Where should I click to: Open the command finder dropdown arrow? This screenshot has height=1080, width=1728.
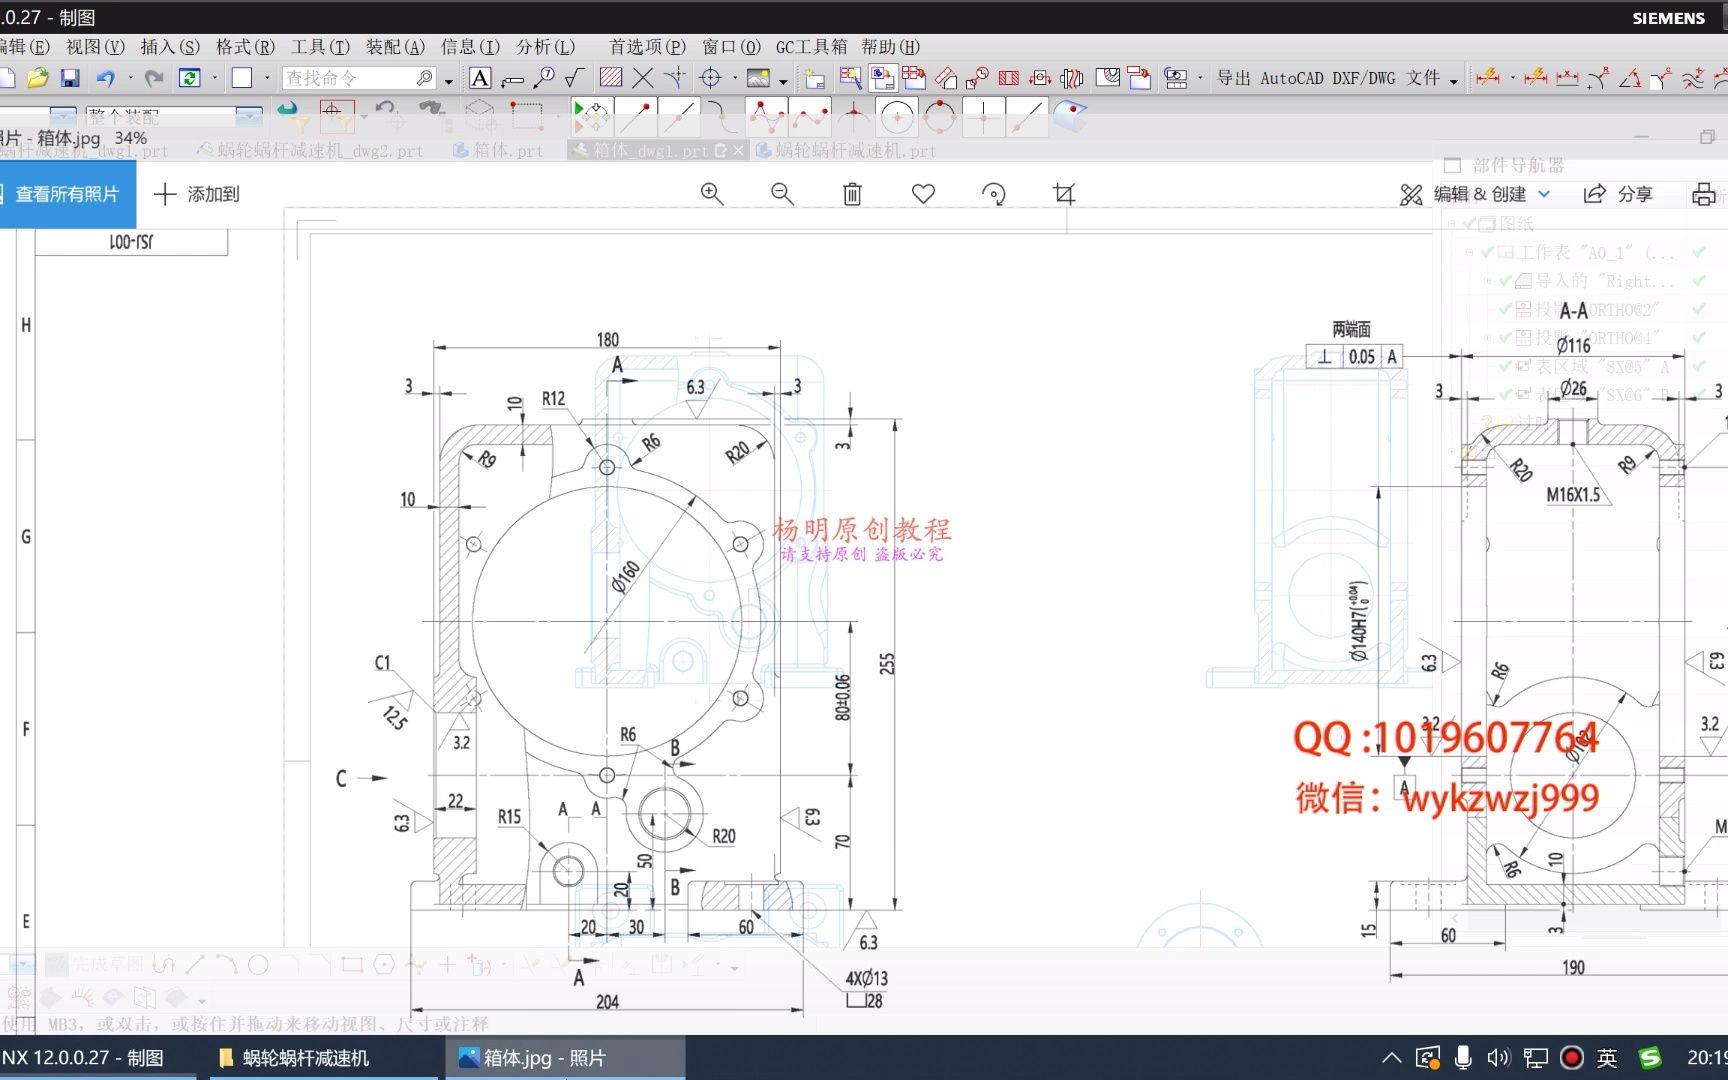(449, 78)
